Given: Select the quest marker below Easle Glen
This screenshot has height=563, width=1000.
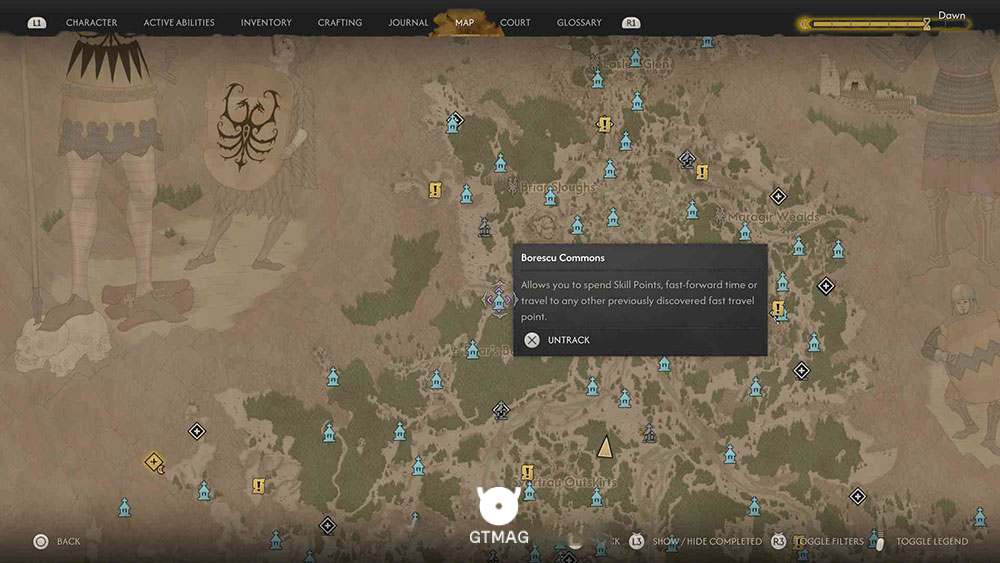Looking at the screenshot, I should pos(604,124).
